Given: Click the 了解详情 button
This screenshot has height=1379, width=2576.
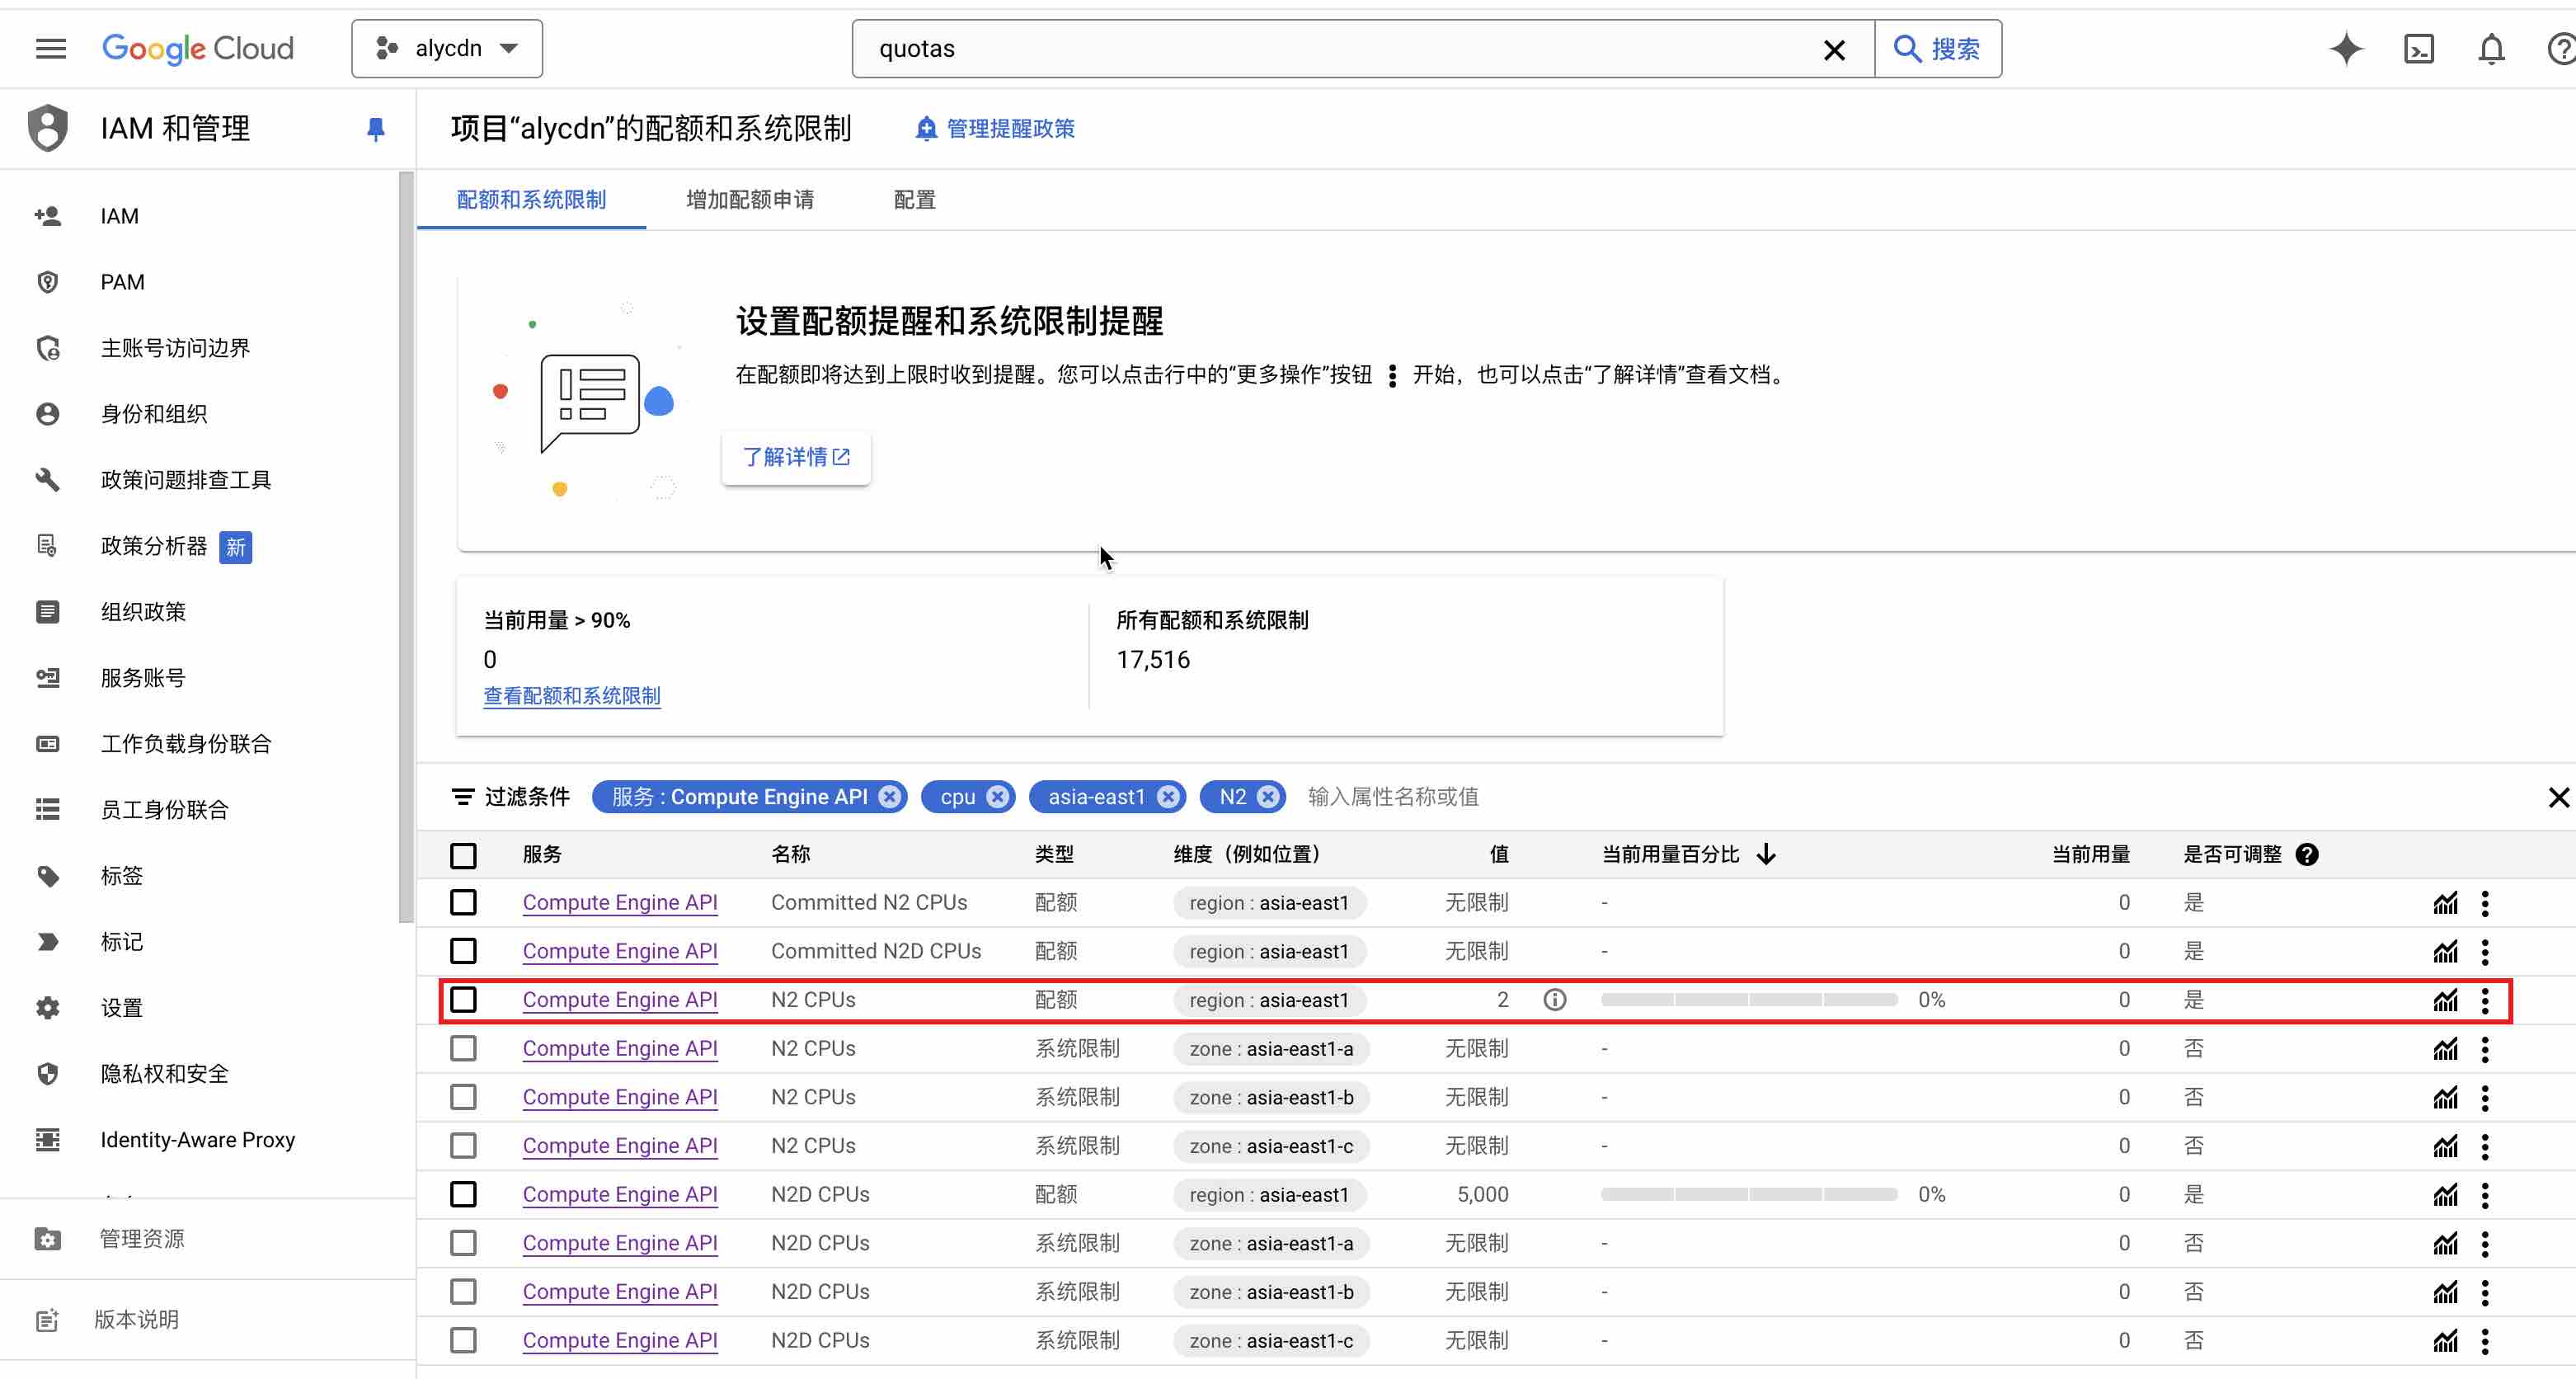Looking at the screenshot, I should [796, 458].
